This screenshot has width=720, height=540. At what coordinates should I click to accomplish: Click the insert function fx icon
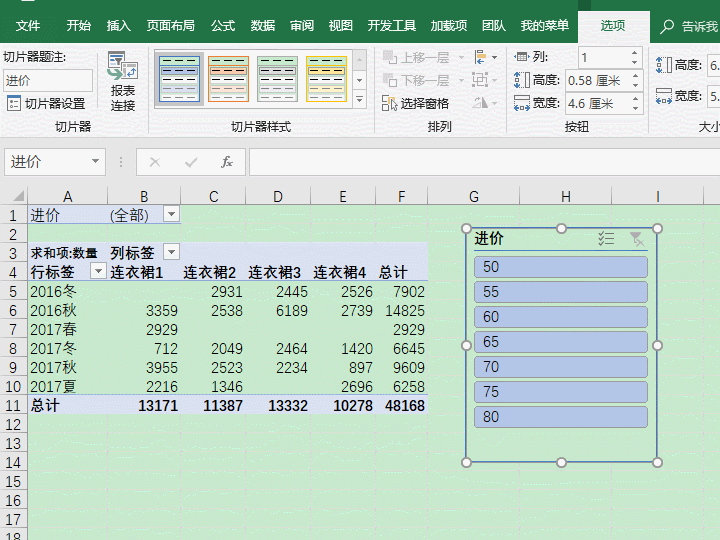click(227, 162)
